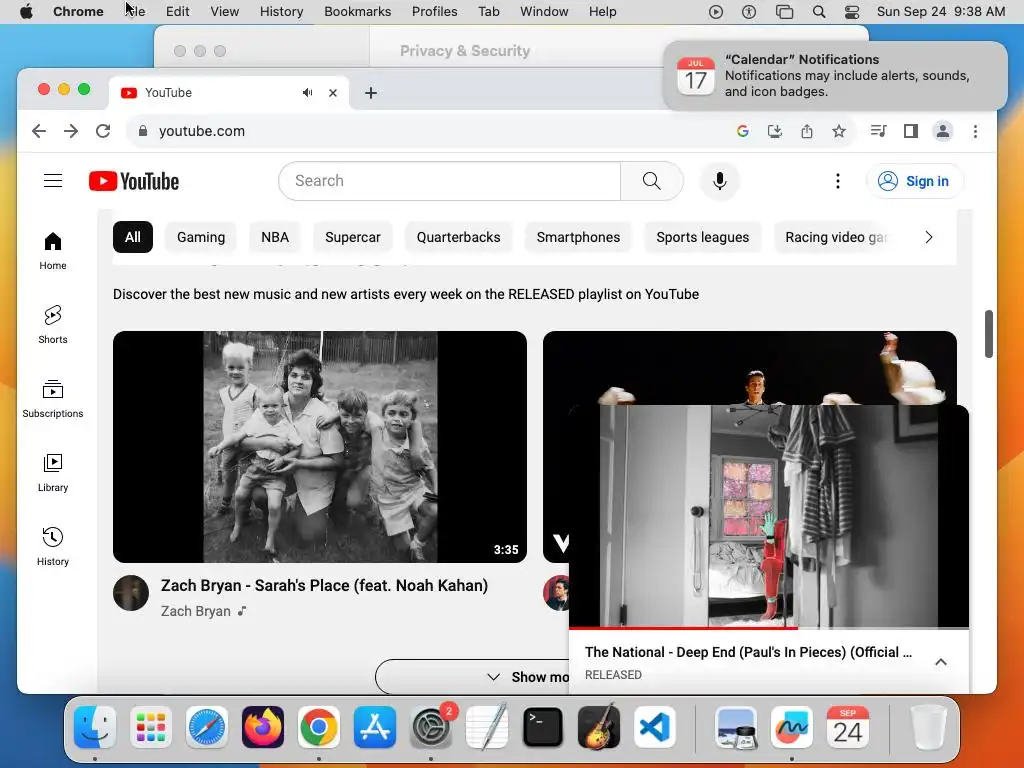Open the Profiles menu in menu bar
This screenshot has width=1024, height=768.
pos(434,12)
